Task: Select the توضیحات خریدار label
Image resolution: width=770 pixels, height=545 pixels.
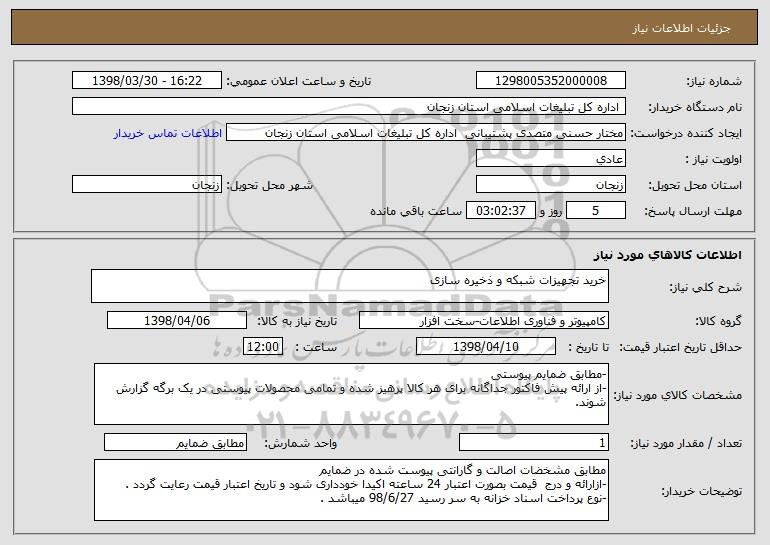Action: (701, 491)
